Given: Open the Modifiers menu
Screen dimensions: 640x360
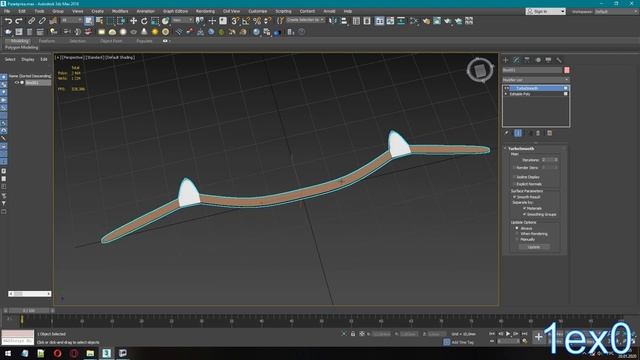Looking at the screenshot, I should pos(120,11).
